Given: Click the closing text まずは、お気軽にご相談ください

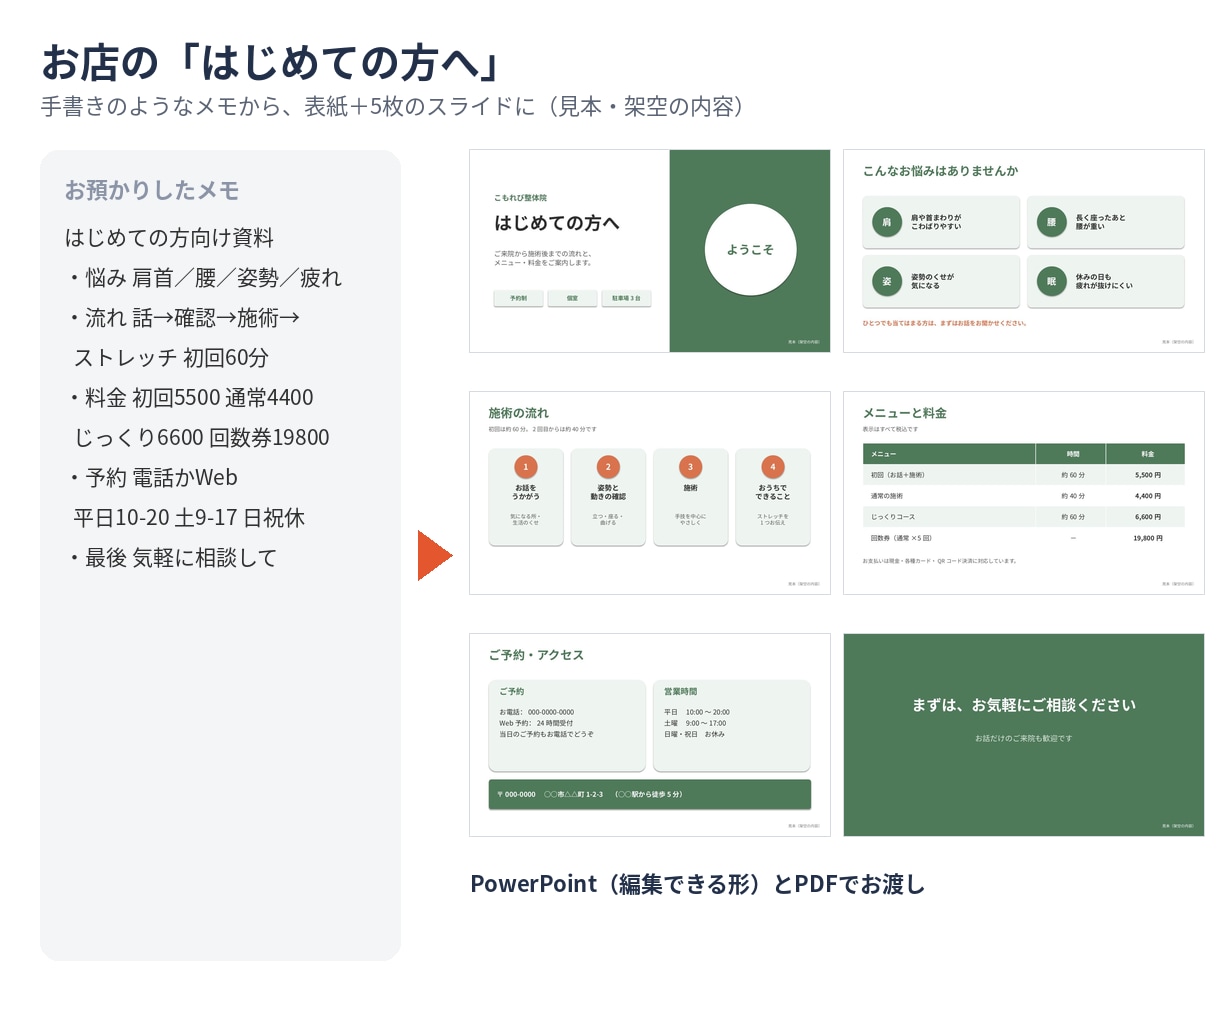Looking at the screenshot, I should 1024,705.
